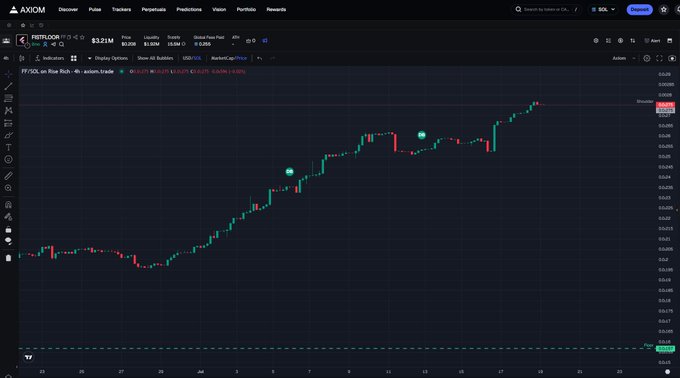Screen dimensions: 680x378
Task: Share the FISTFLOOR token
Action: click(75, 37)
